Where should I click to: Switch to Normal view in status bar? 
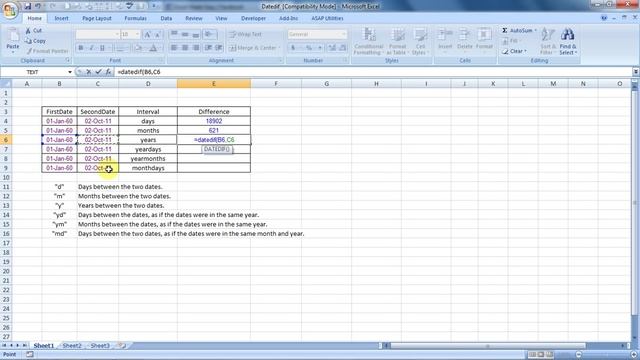point(532,354)
